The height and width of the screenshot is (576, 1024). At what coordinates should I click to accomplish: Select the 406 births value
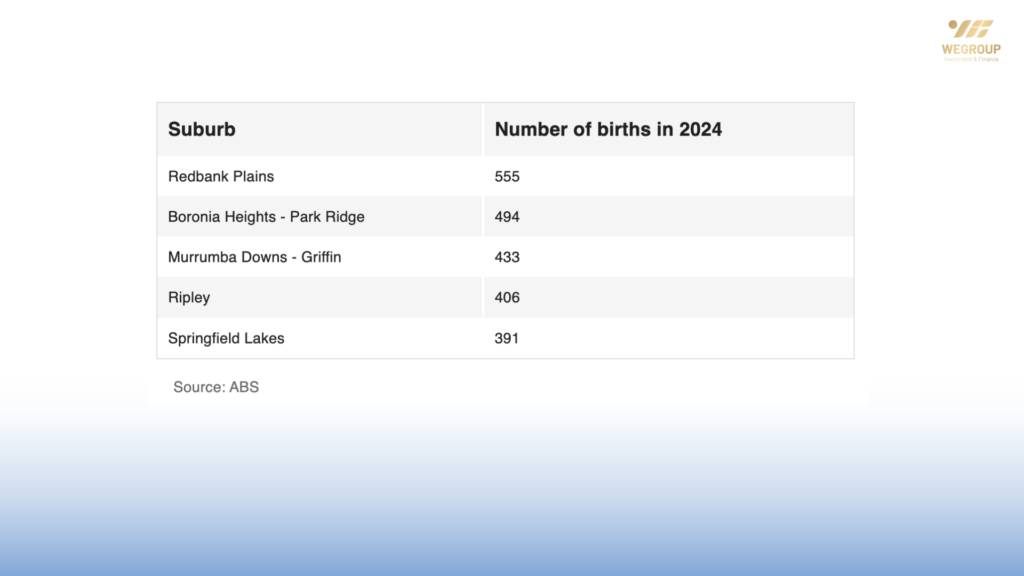[x=507, y=298]
